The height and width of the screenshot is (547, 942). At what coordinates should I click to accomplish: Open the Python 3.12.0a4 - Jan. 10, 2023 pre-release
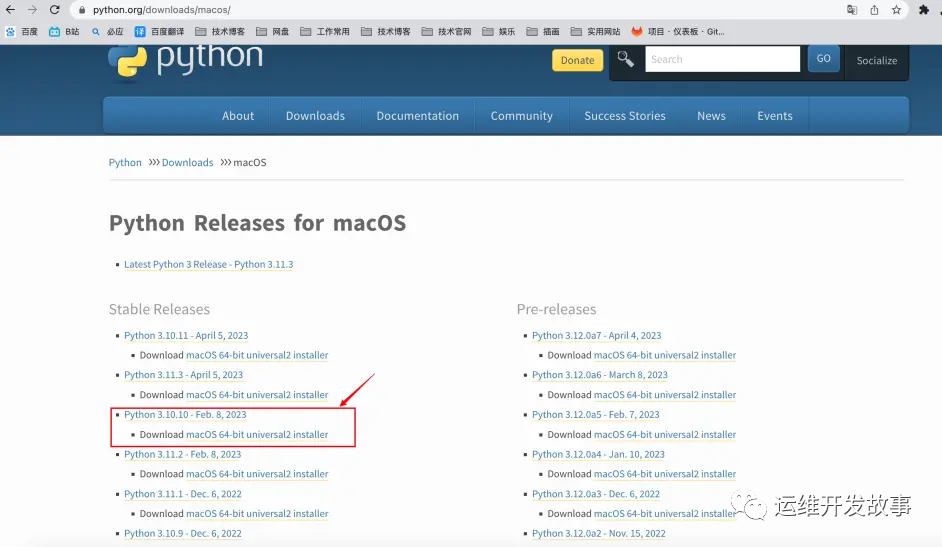598,454
